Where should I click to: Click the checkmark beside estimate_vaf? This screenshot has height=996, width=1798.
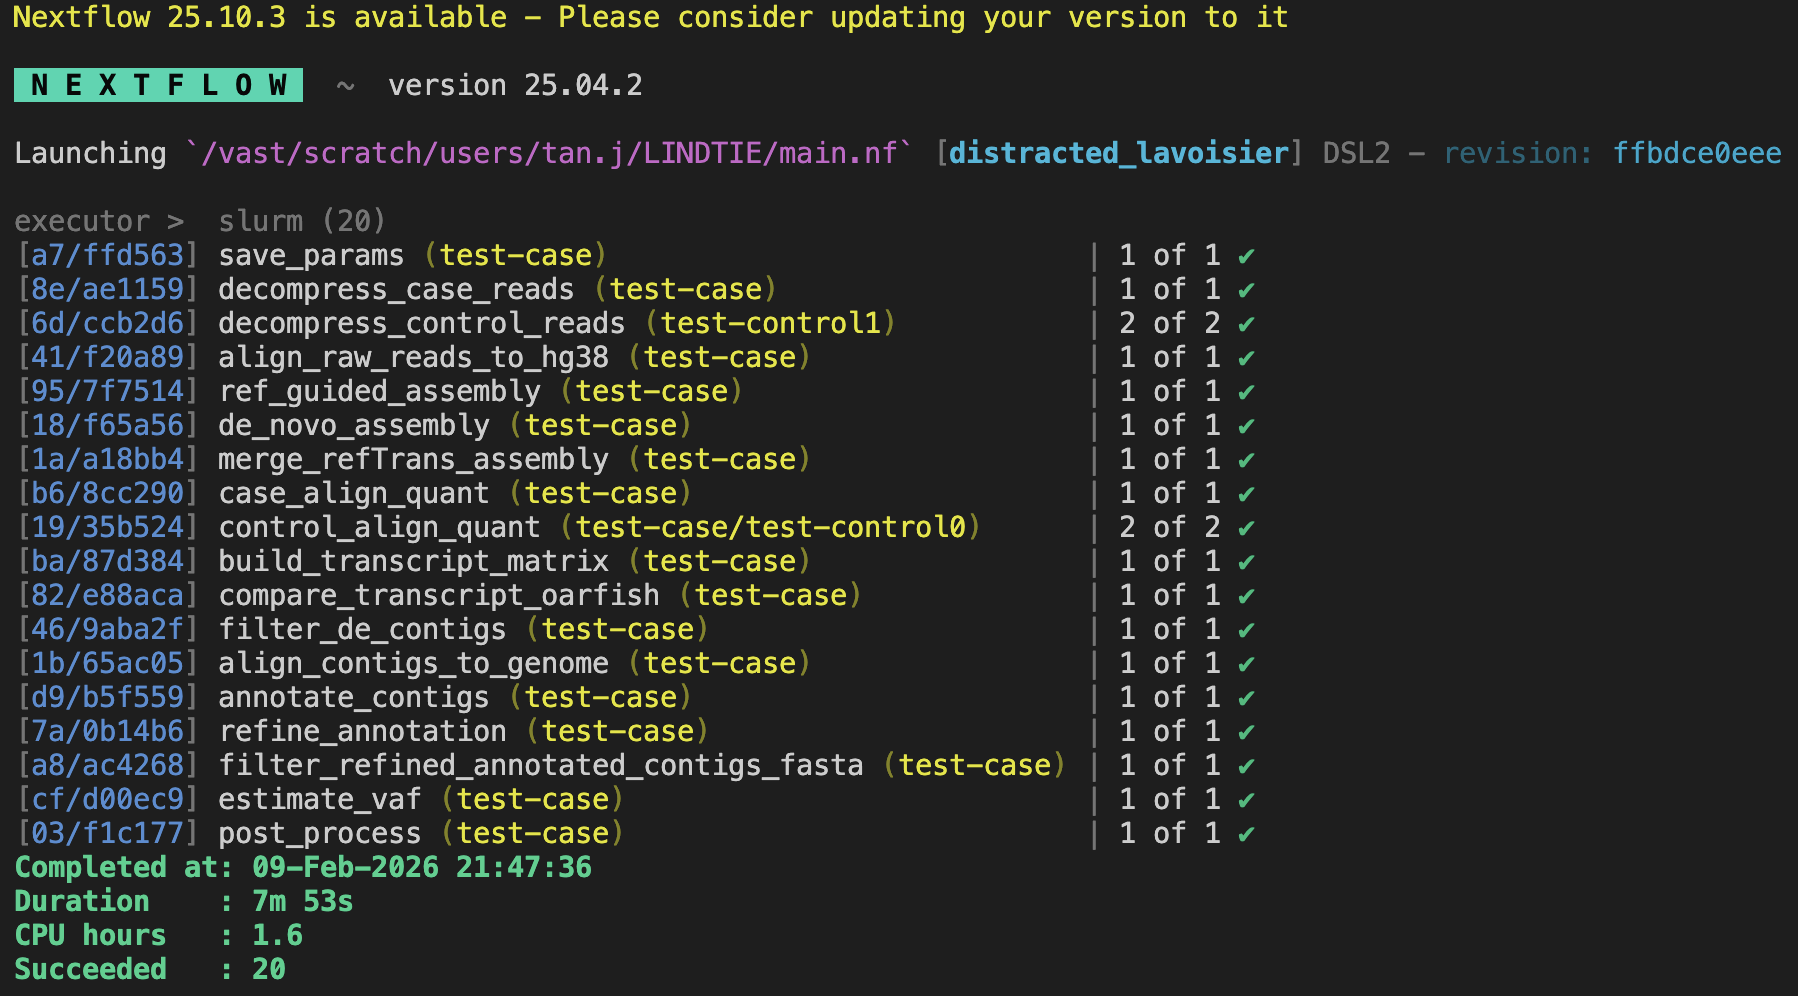point(1245,799)
